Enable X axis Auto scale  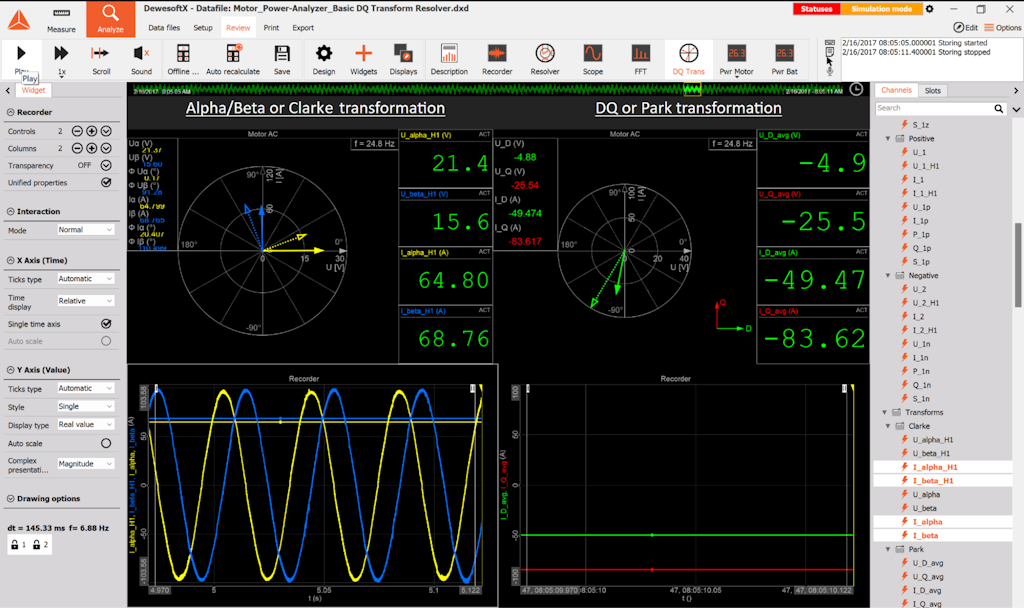[x=106, y=341]
